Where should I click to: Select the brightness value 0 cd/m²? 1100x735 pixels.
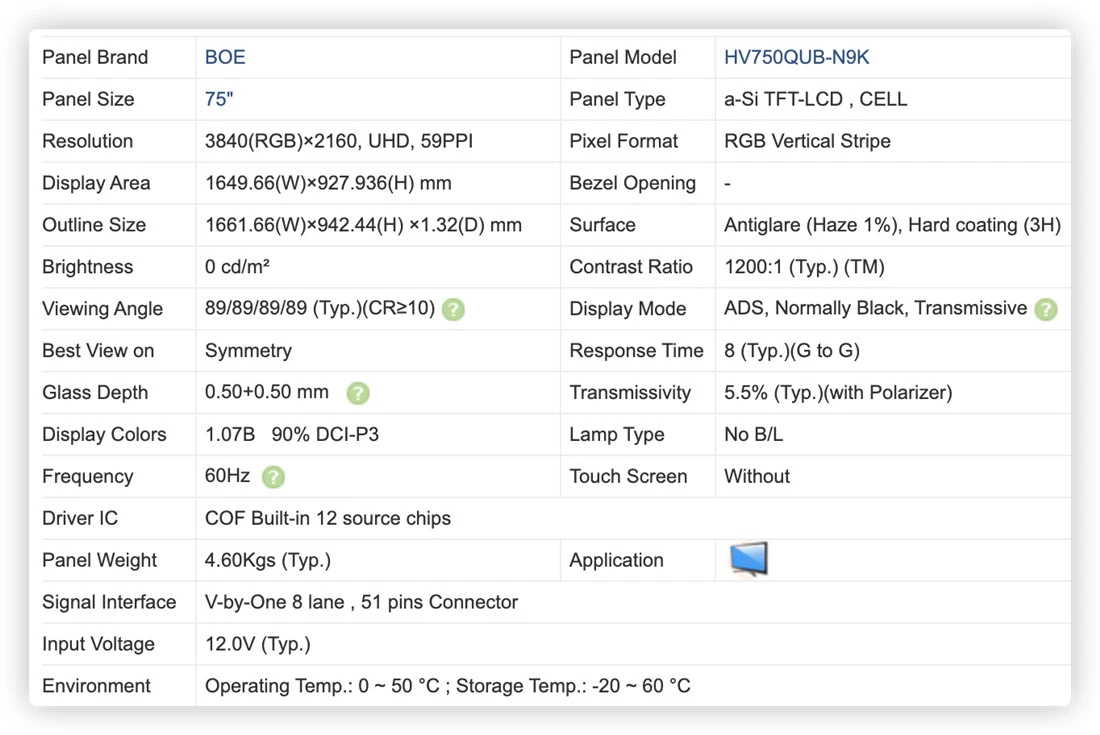tap(237, 267)
